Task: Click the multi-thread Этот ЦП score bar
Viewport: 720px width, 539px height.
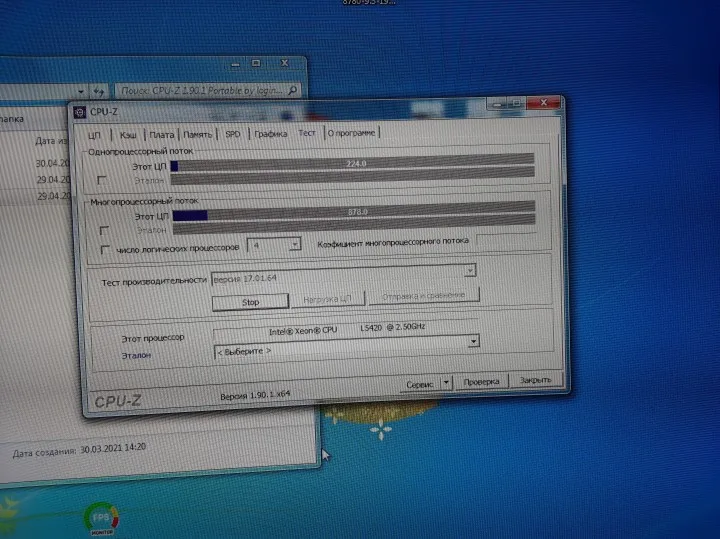Action: (x=354, y=212)
